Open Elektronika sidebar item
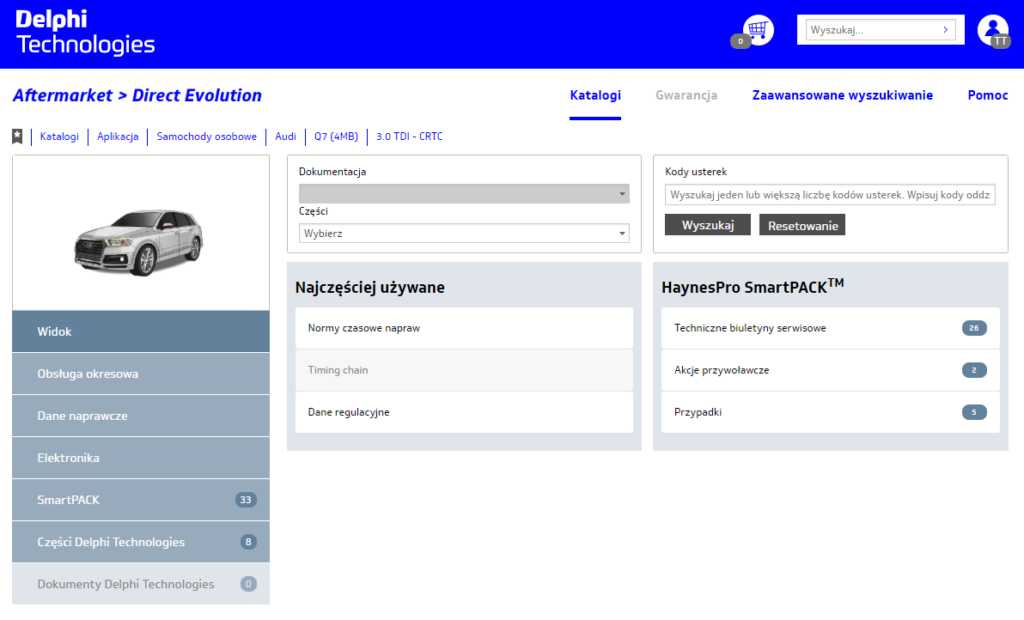 pos(140,458)
